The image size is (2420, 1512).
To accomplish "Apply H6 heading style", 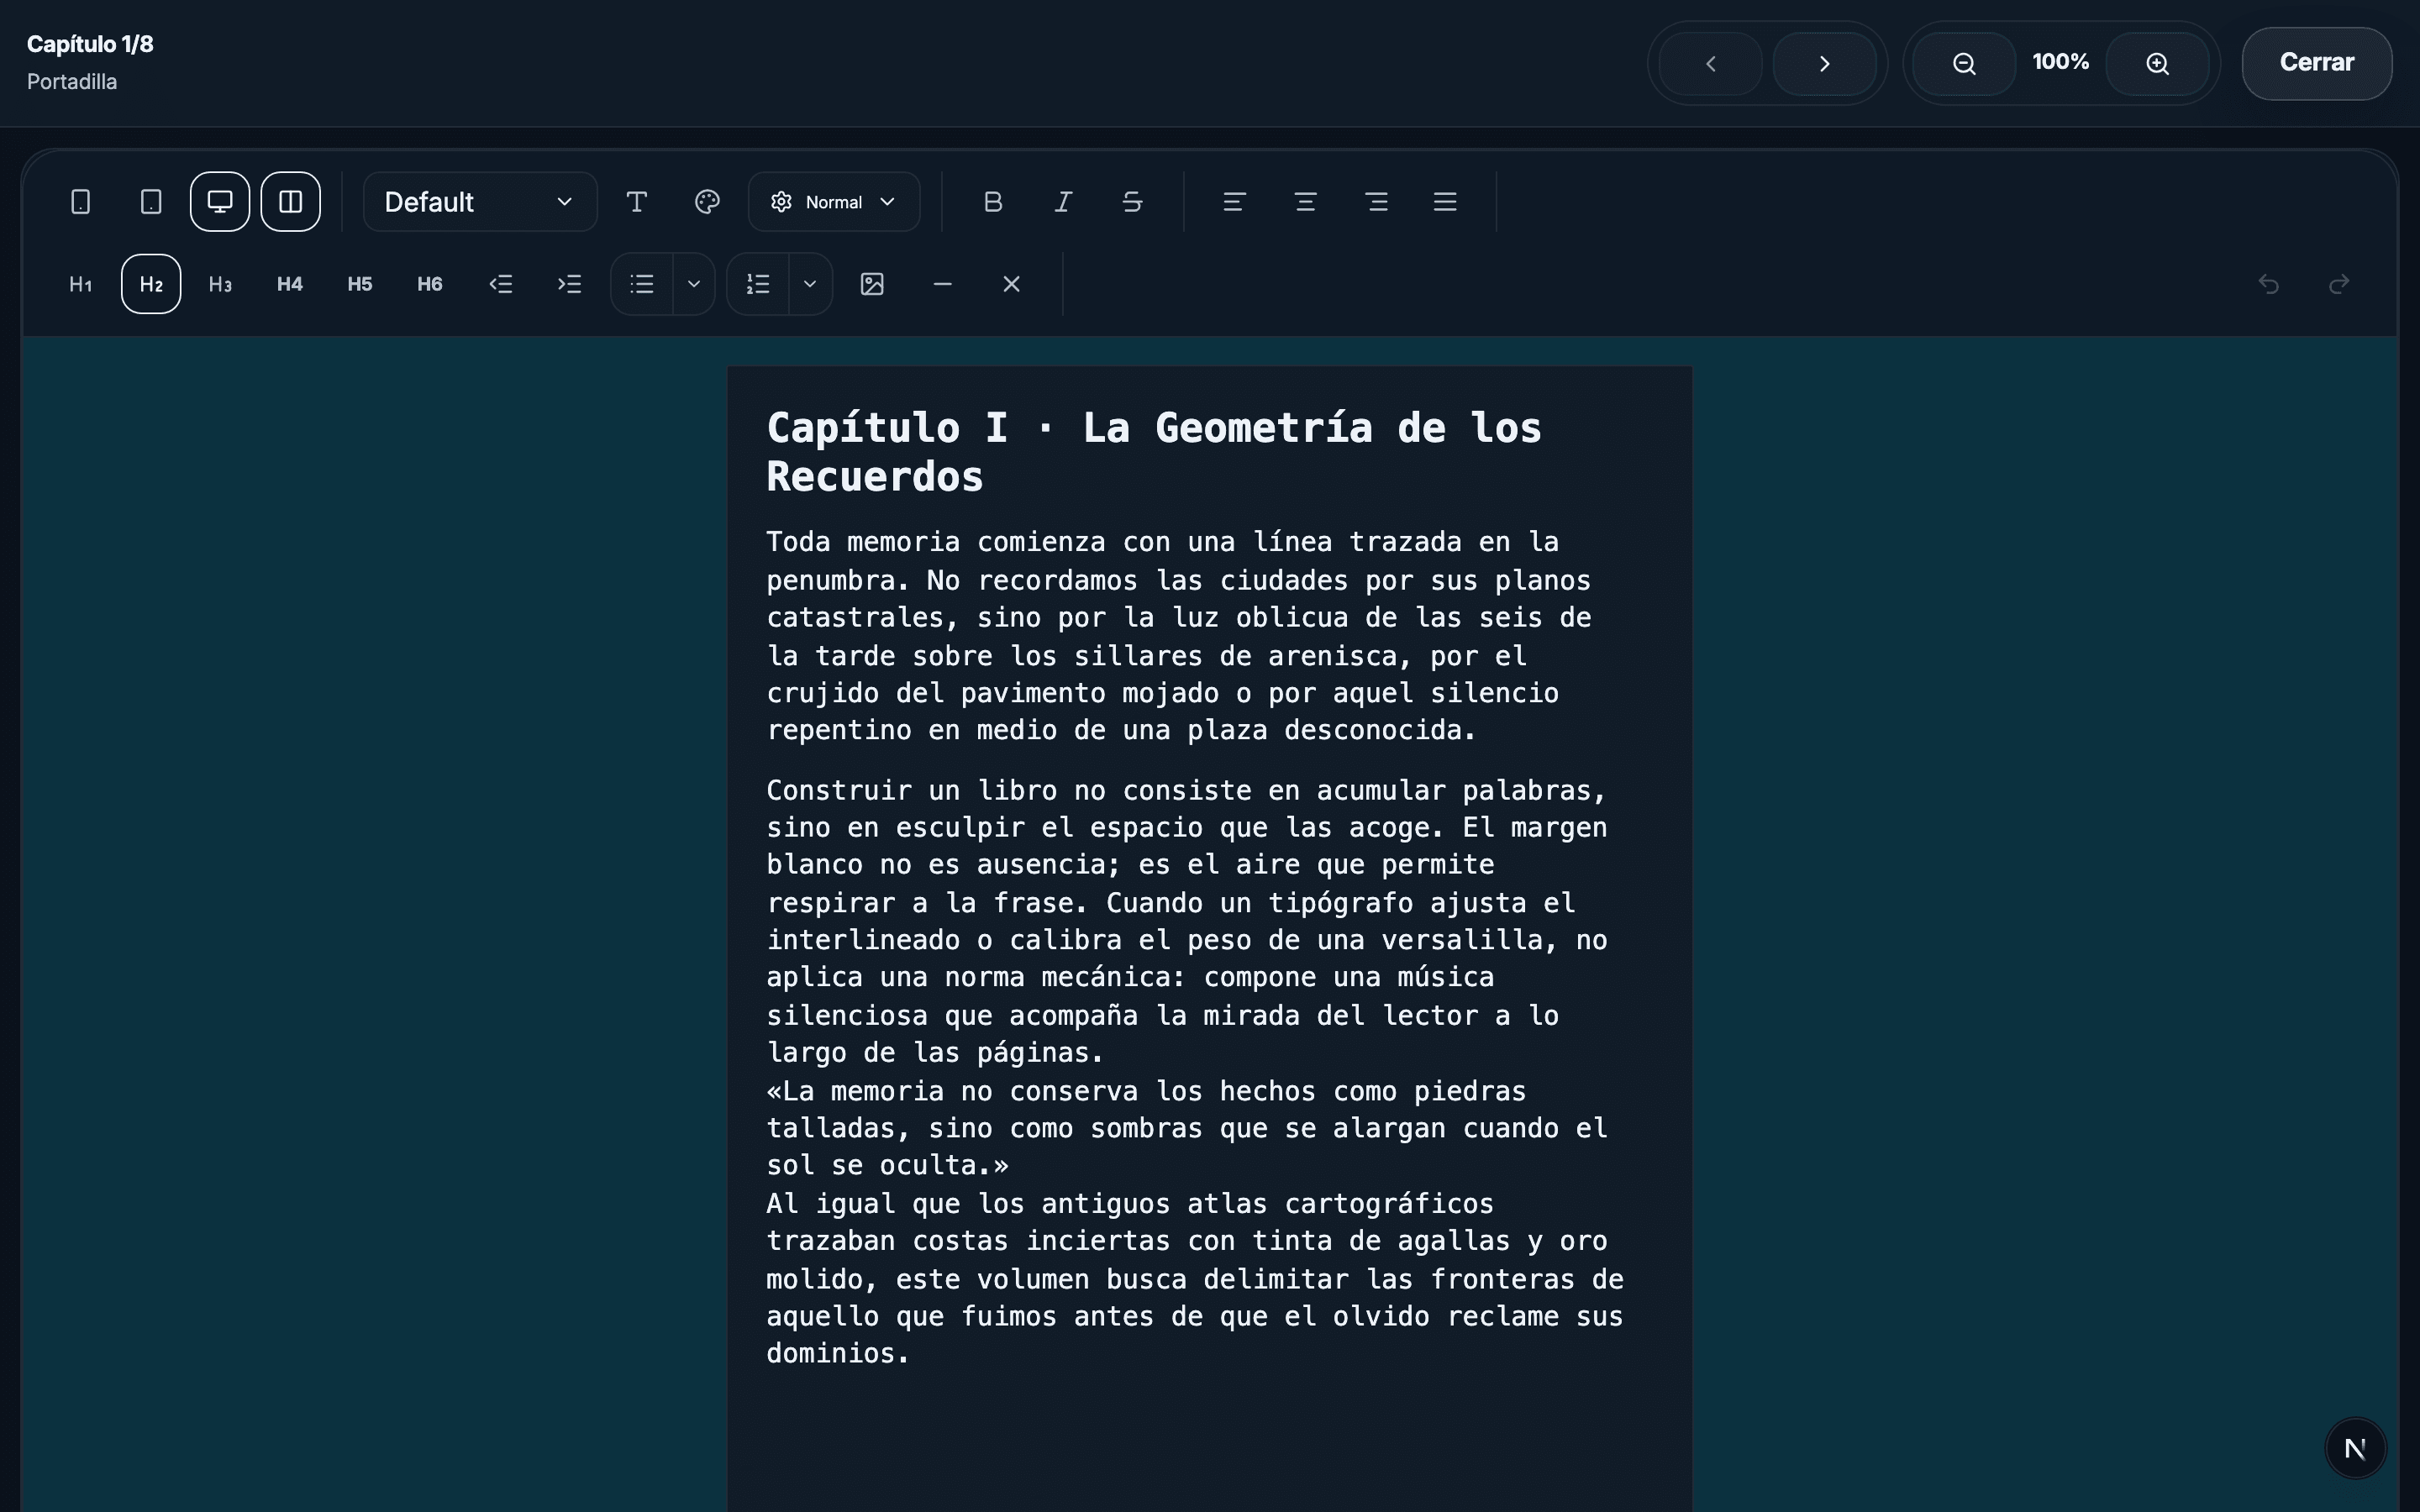I will [x=430, y=284].
